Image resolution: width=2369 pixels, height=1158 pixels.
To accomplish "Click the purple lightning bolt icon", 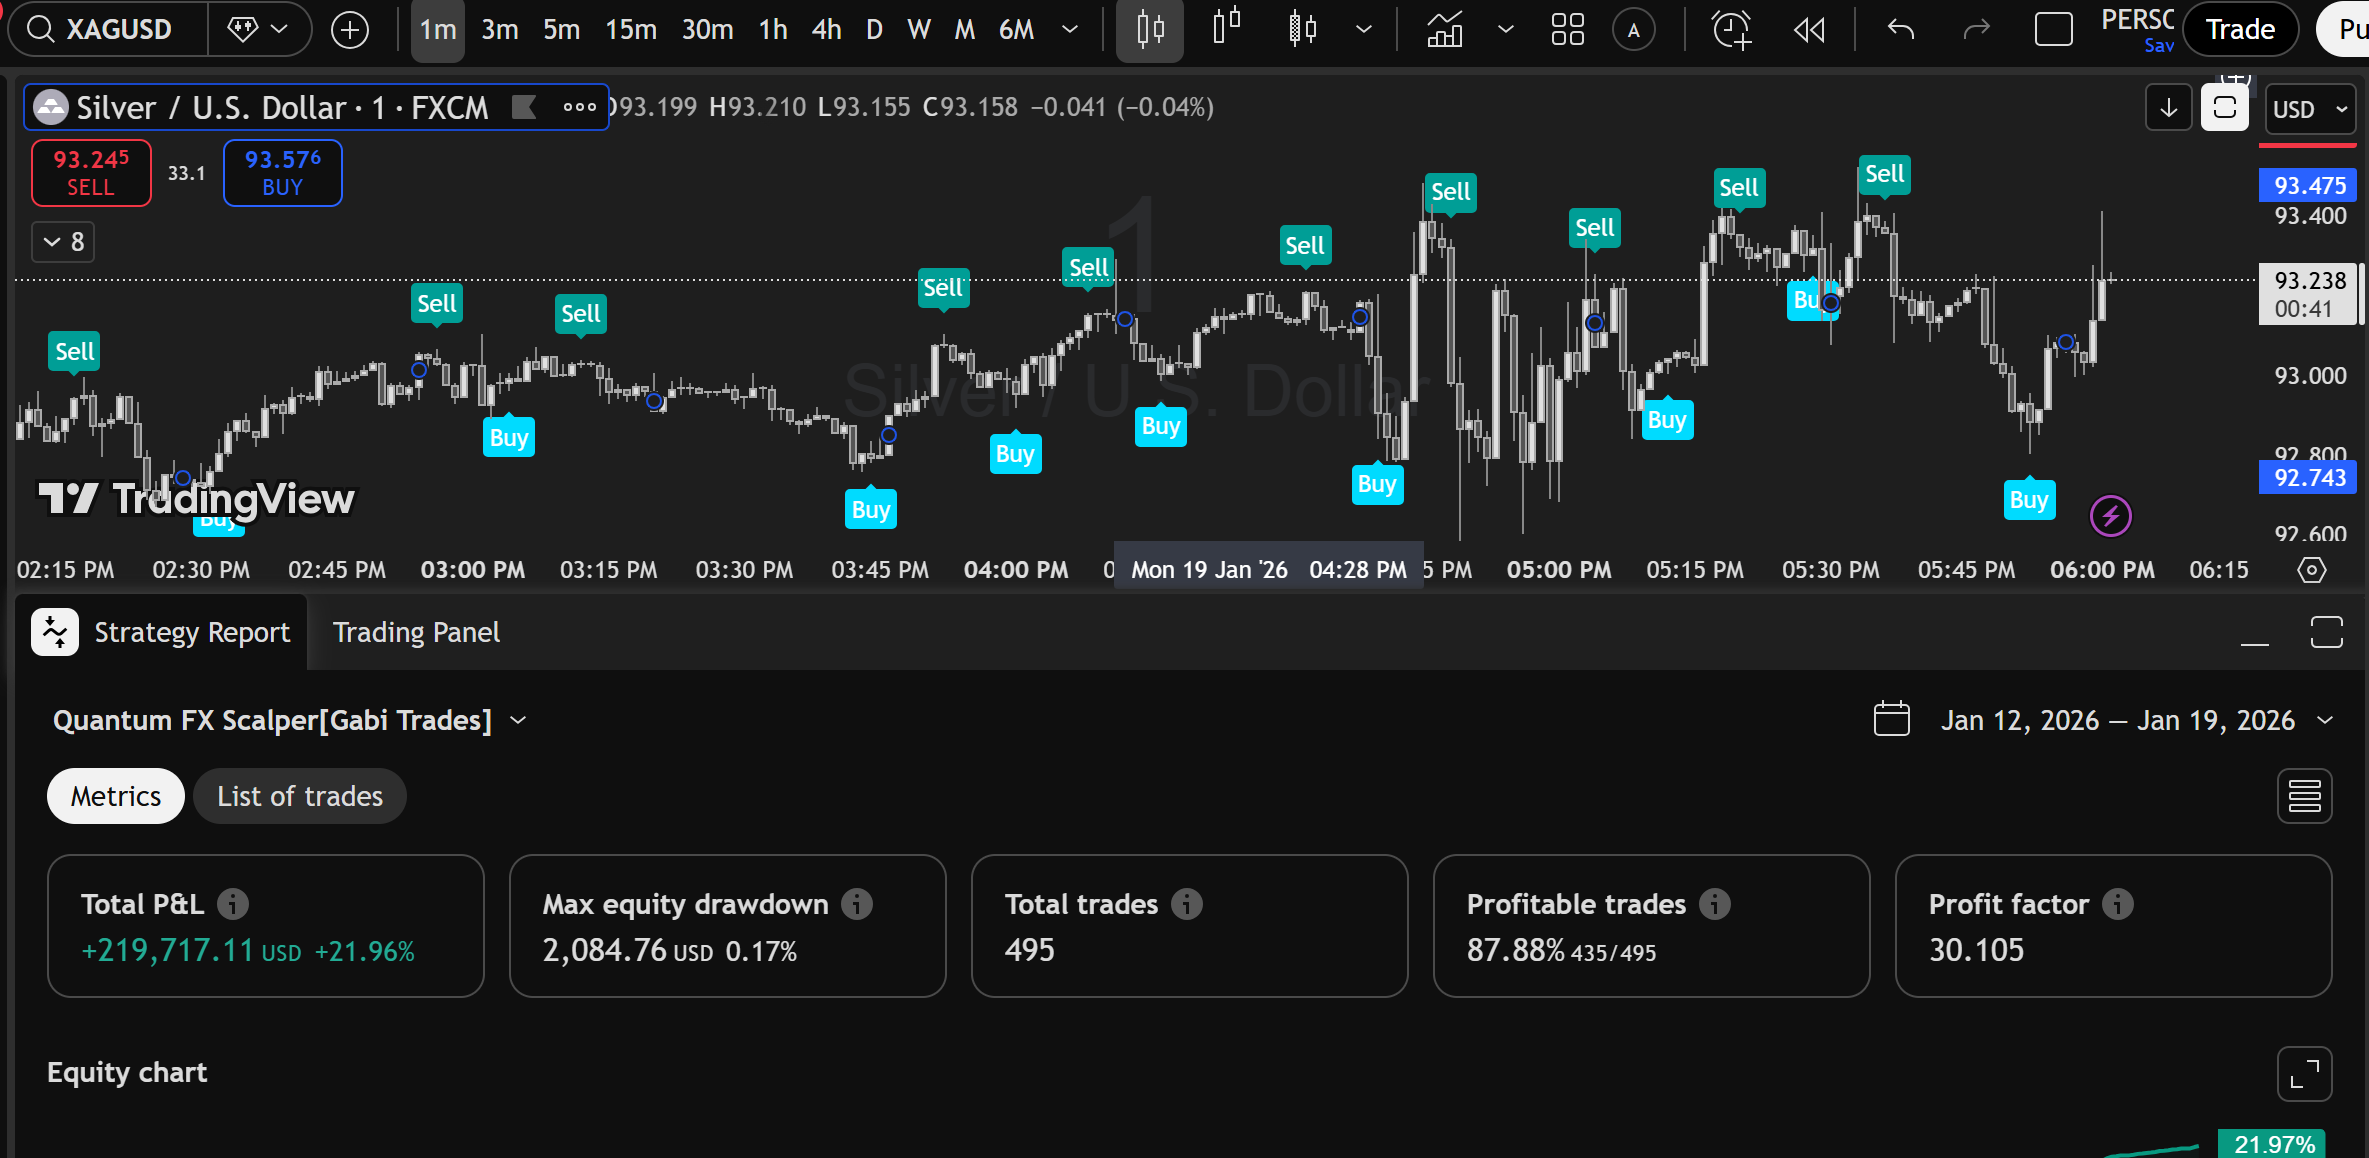I will pyautogui.click(x=2111, y=516).
